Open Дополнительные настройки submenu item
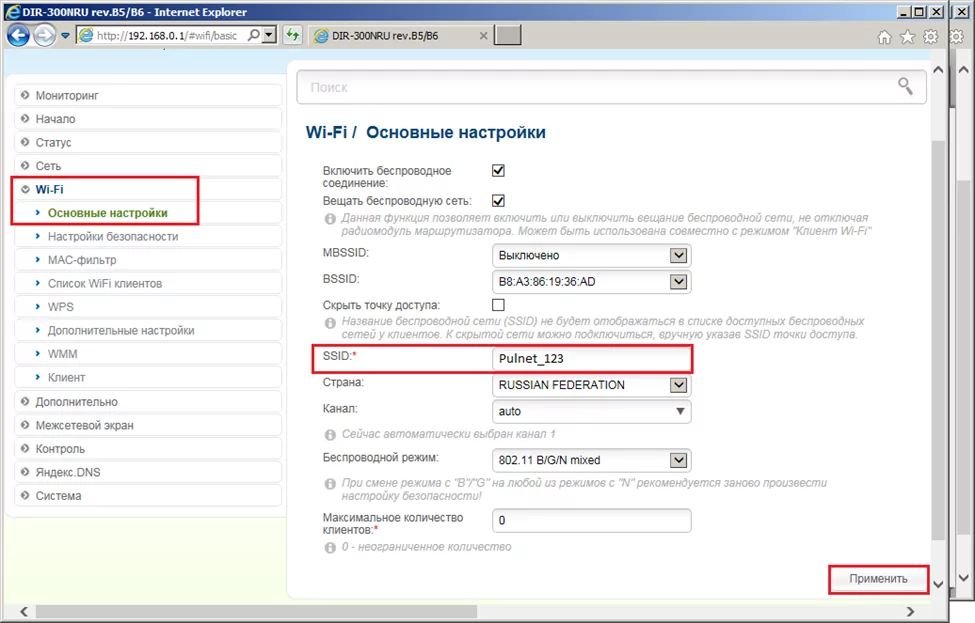Image resolution: width=975 pixels, height=623 pixels. point(148,331)
